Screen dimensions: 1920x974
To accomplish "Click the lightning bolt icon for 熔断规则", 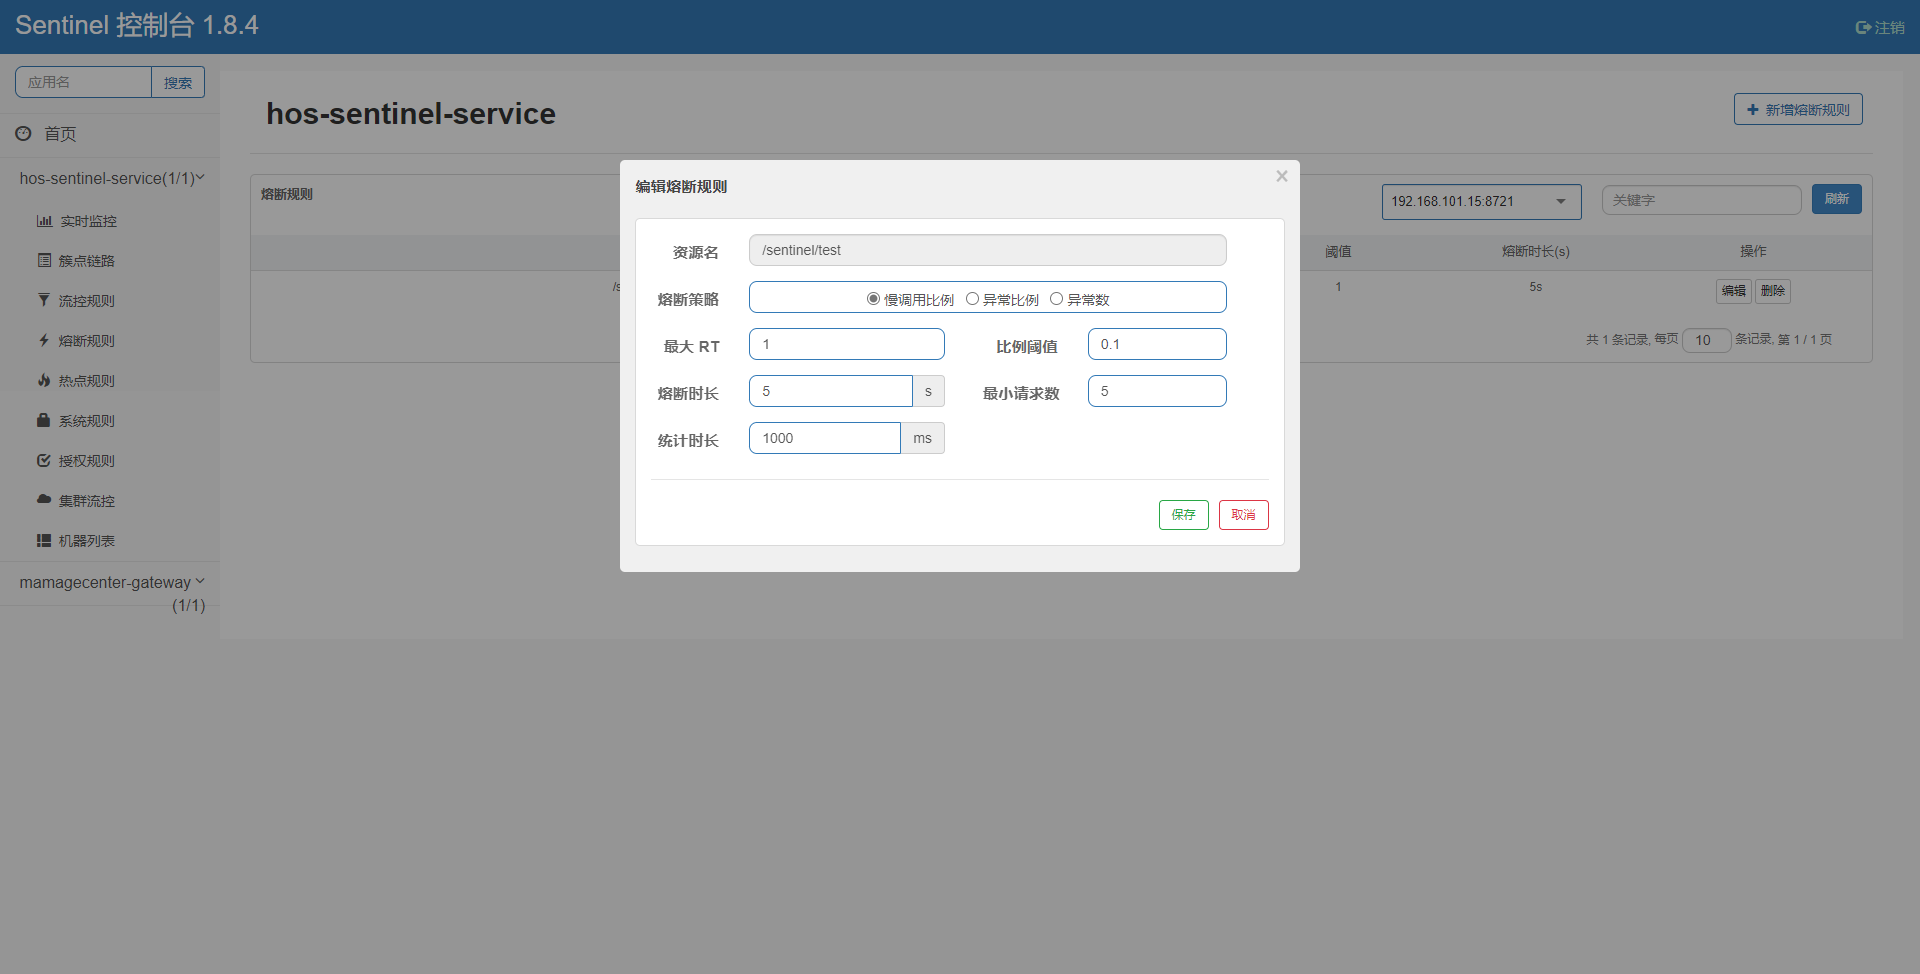I will click(44, 341).
